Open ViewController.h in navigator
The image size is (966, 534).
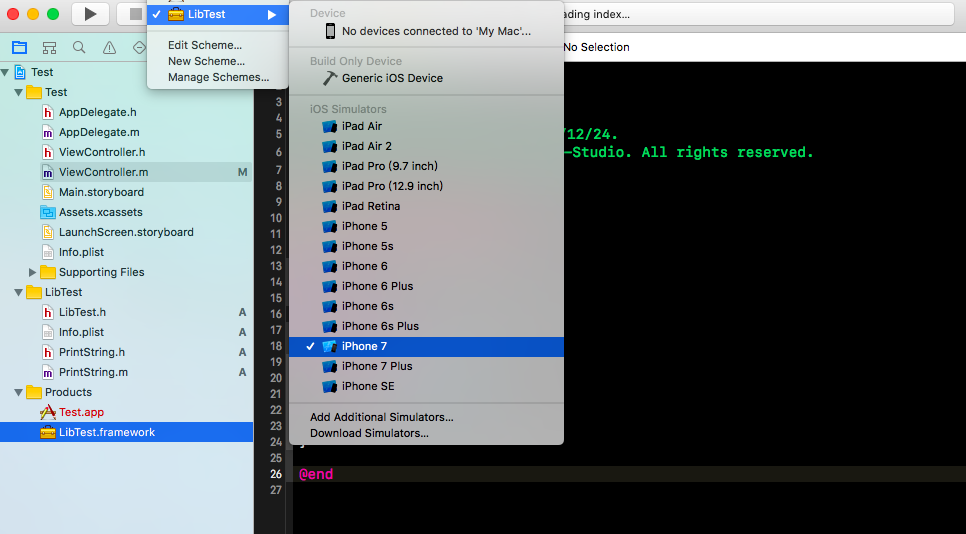(102, 152)
